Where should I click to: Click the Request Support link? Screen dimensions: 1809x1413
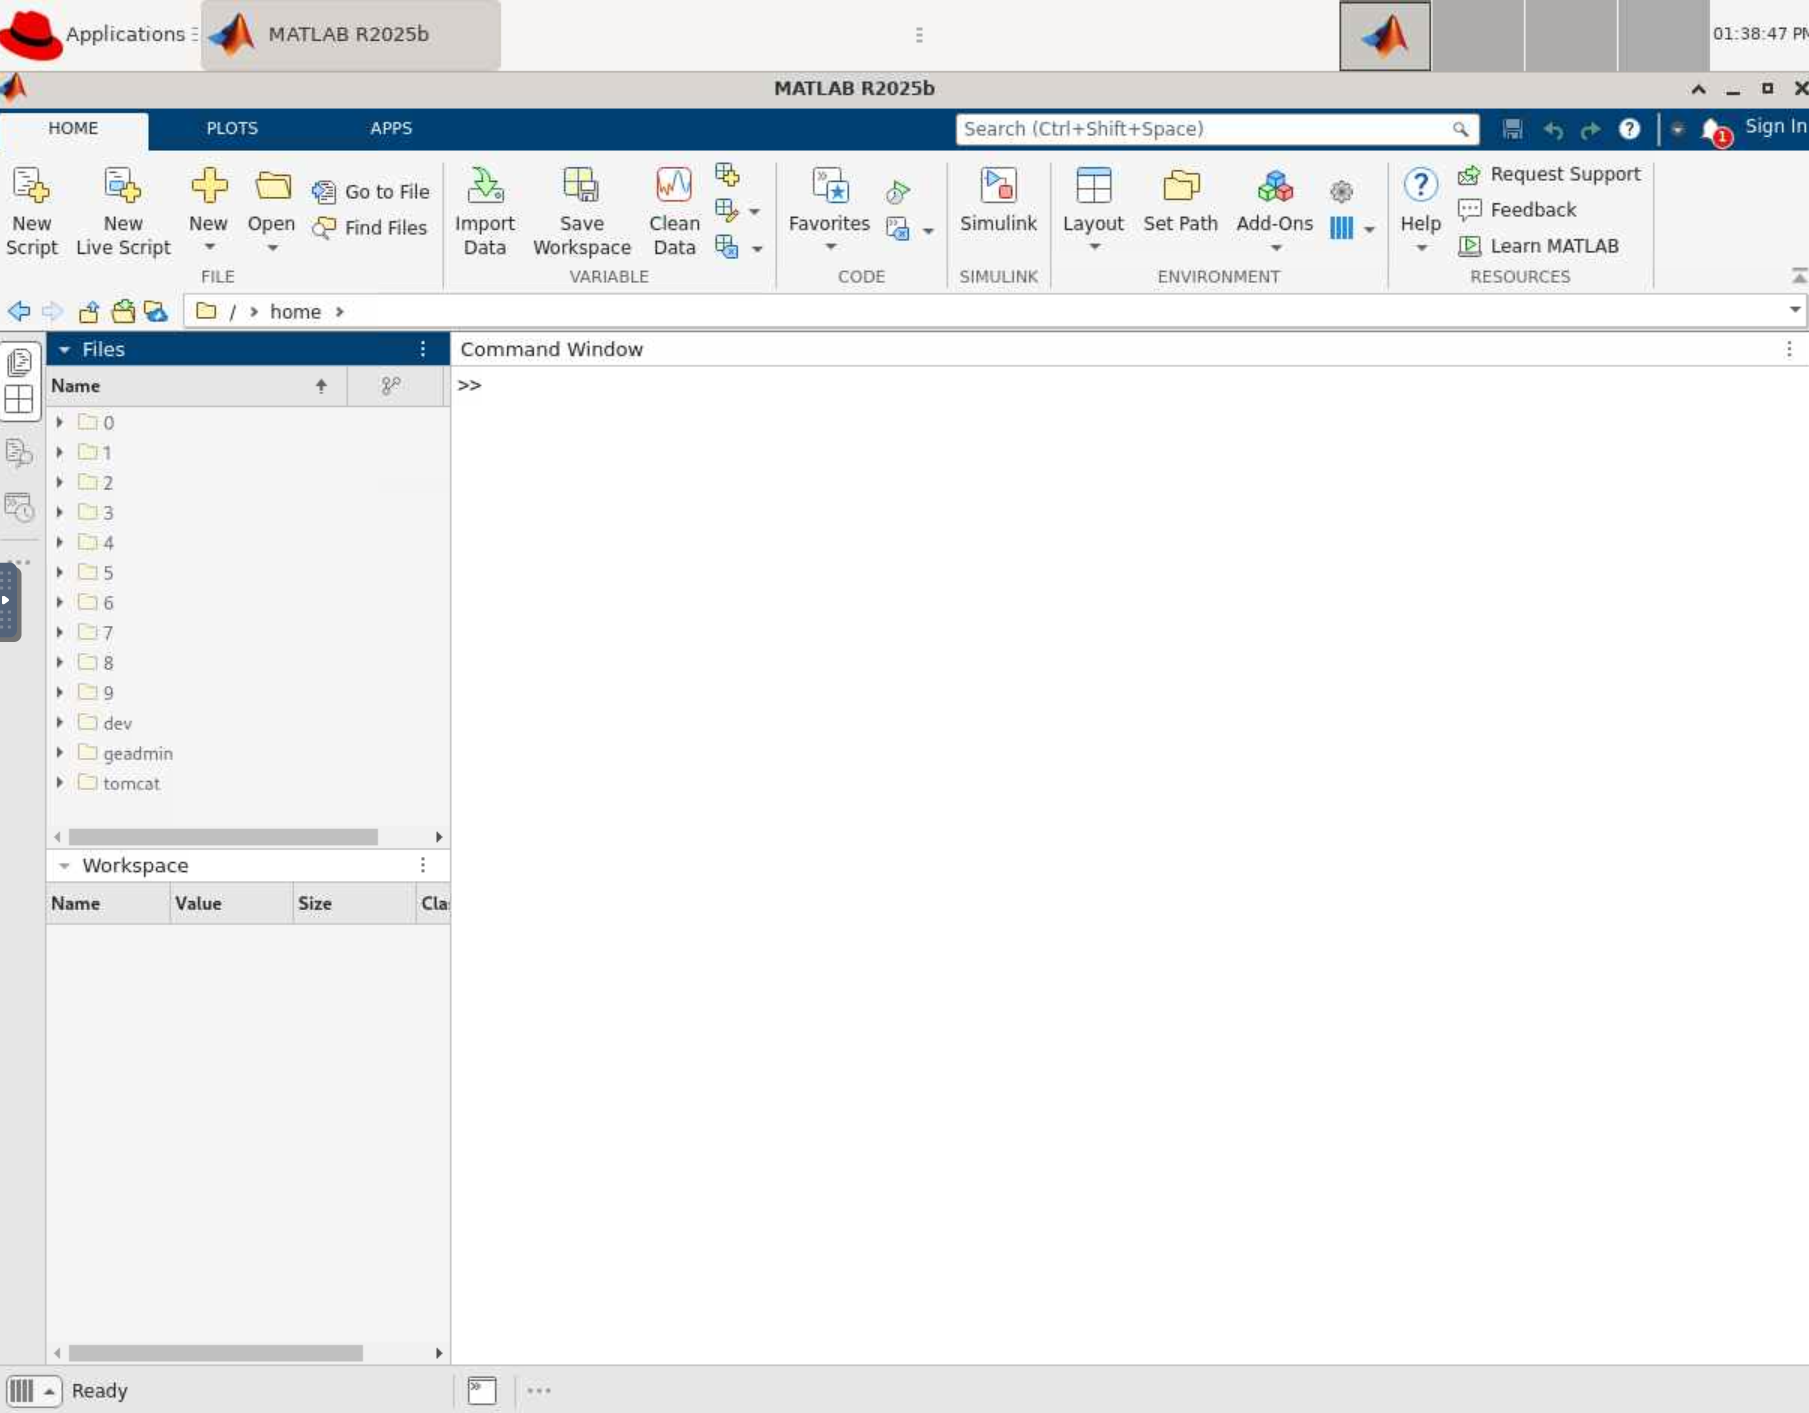pyautogui.click(x=1564, y=174)
